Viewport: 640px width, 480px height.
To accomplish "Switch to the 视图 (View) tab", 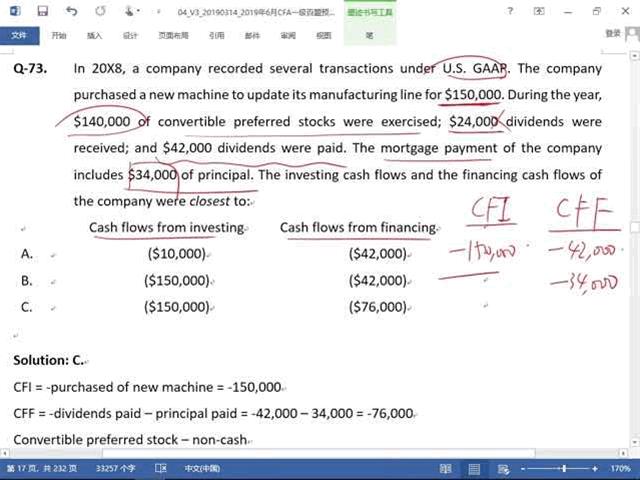I will (x=324, y=36).
